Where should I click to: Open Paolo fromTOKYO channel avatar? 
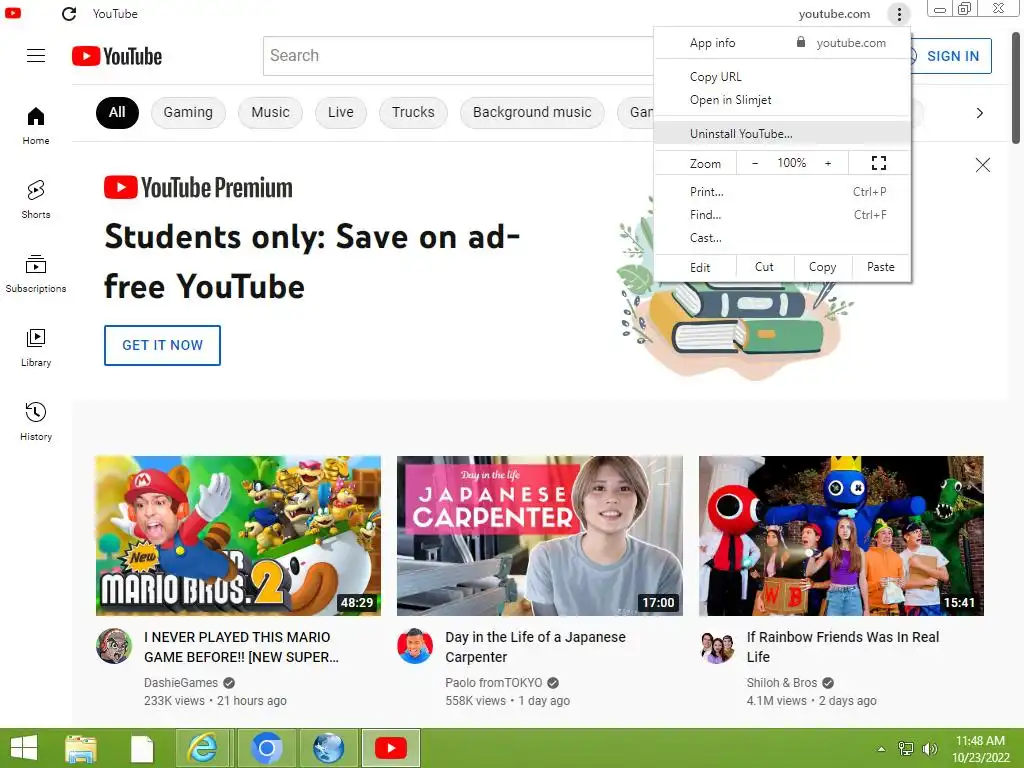pyautogui.click(x=415, y=646)
